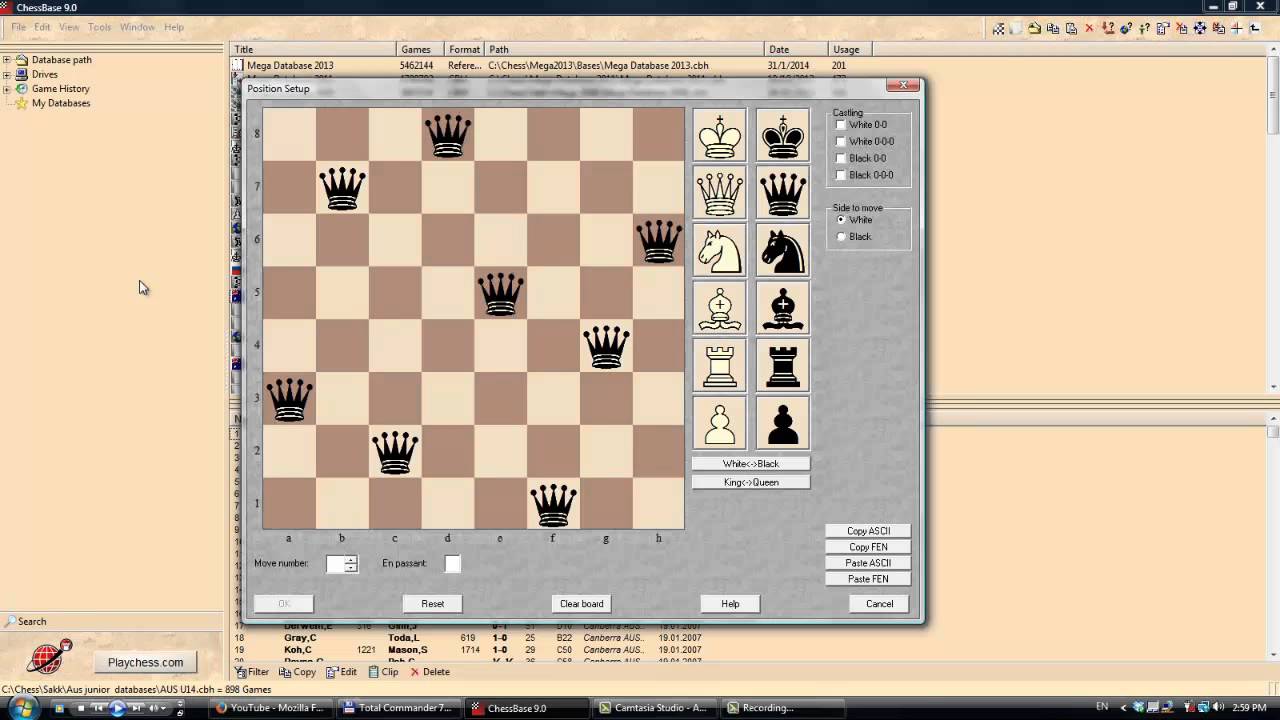The height and width of the screenshot is (720, 1280).
Task: Click the Paste ASCII button
Action: coord(868,563)
